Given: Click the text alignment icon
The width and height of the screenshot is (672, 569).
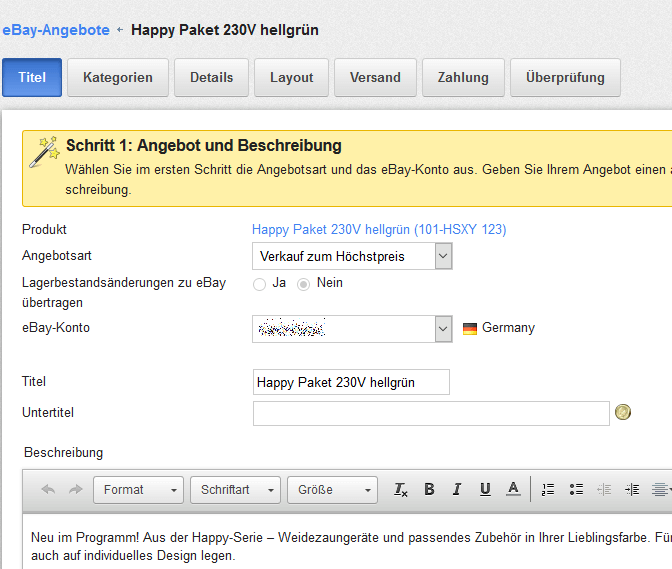Looking at the screenshot, I should (x=660, y=489).
